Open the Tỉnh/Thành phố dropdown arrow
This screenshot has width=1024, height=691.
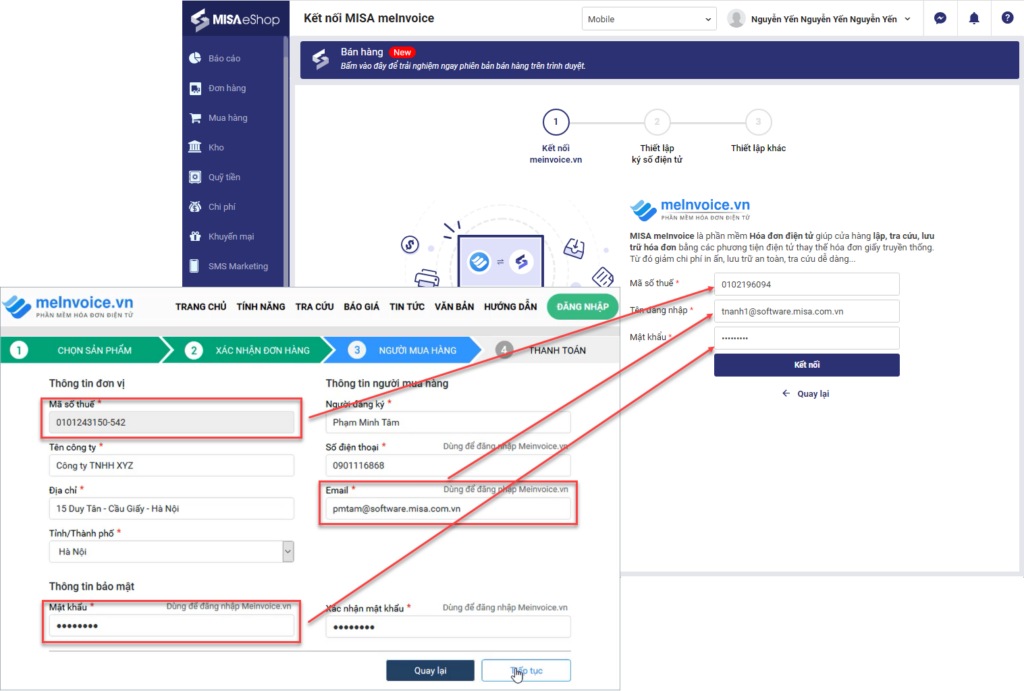(288, 551)
